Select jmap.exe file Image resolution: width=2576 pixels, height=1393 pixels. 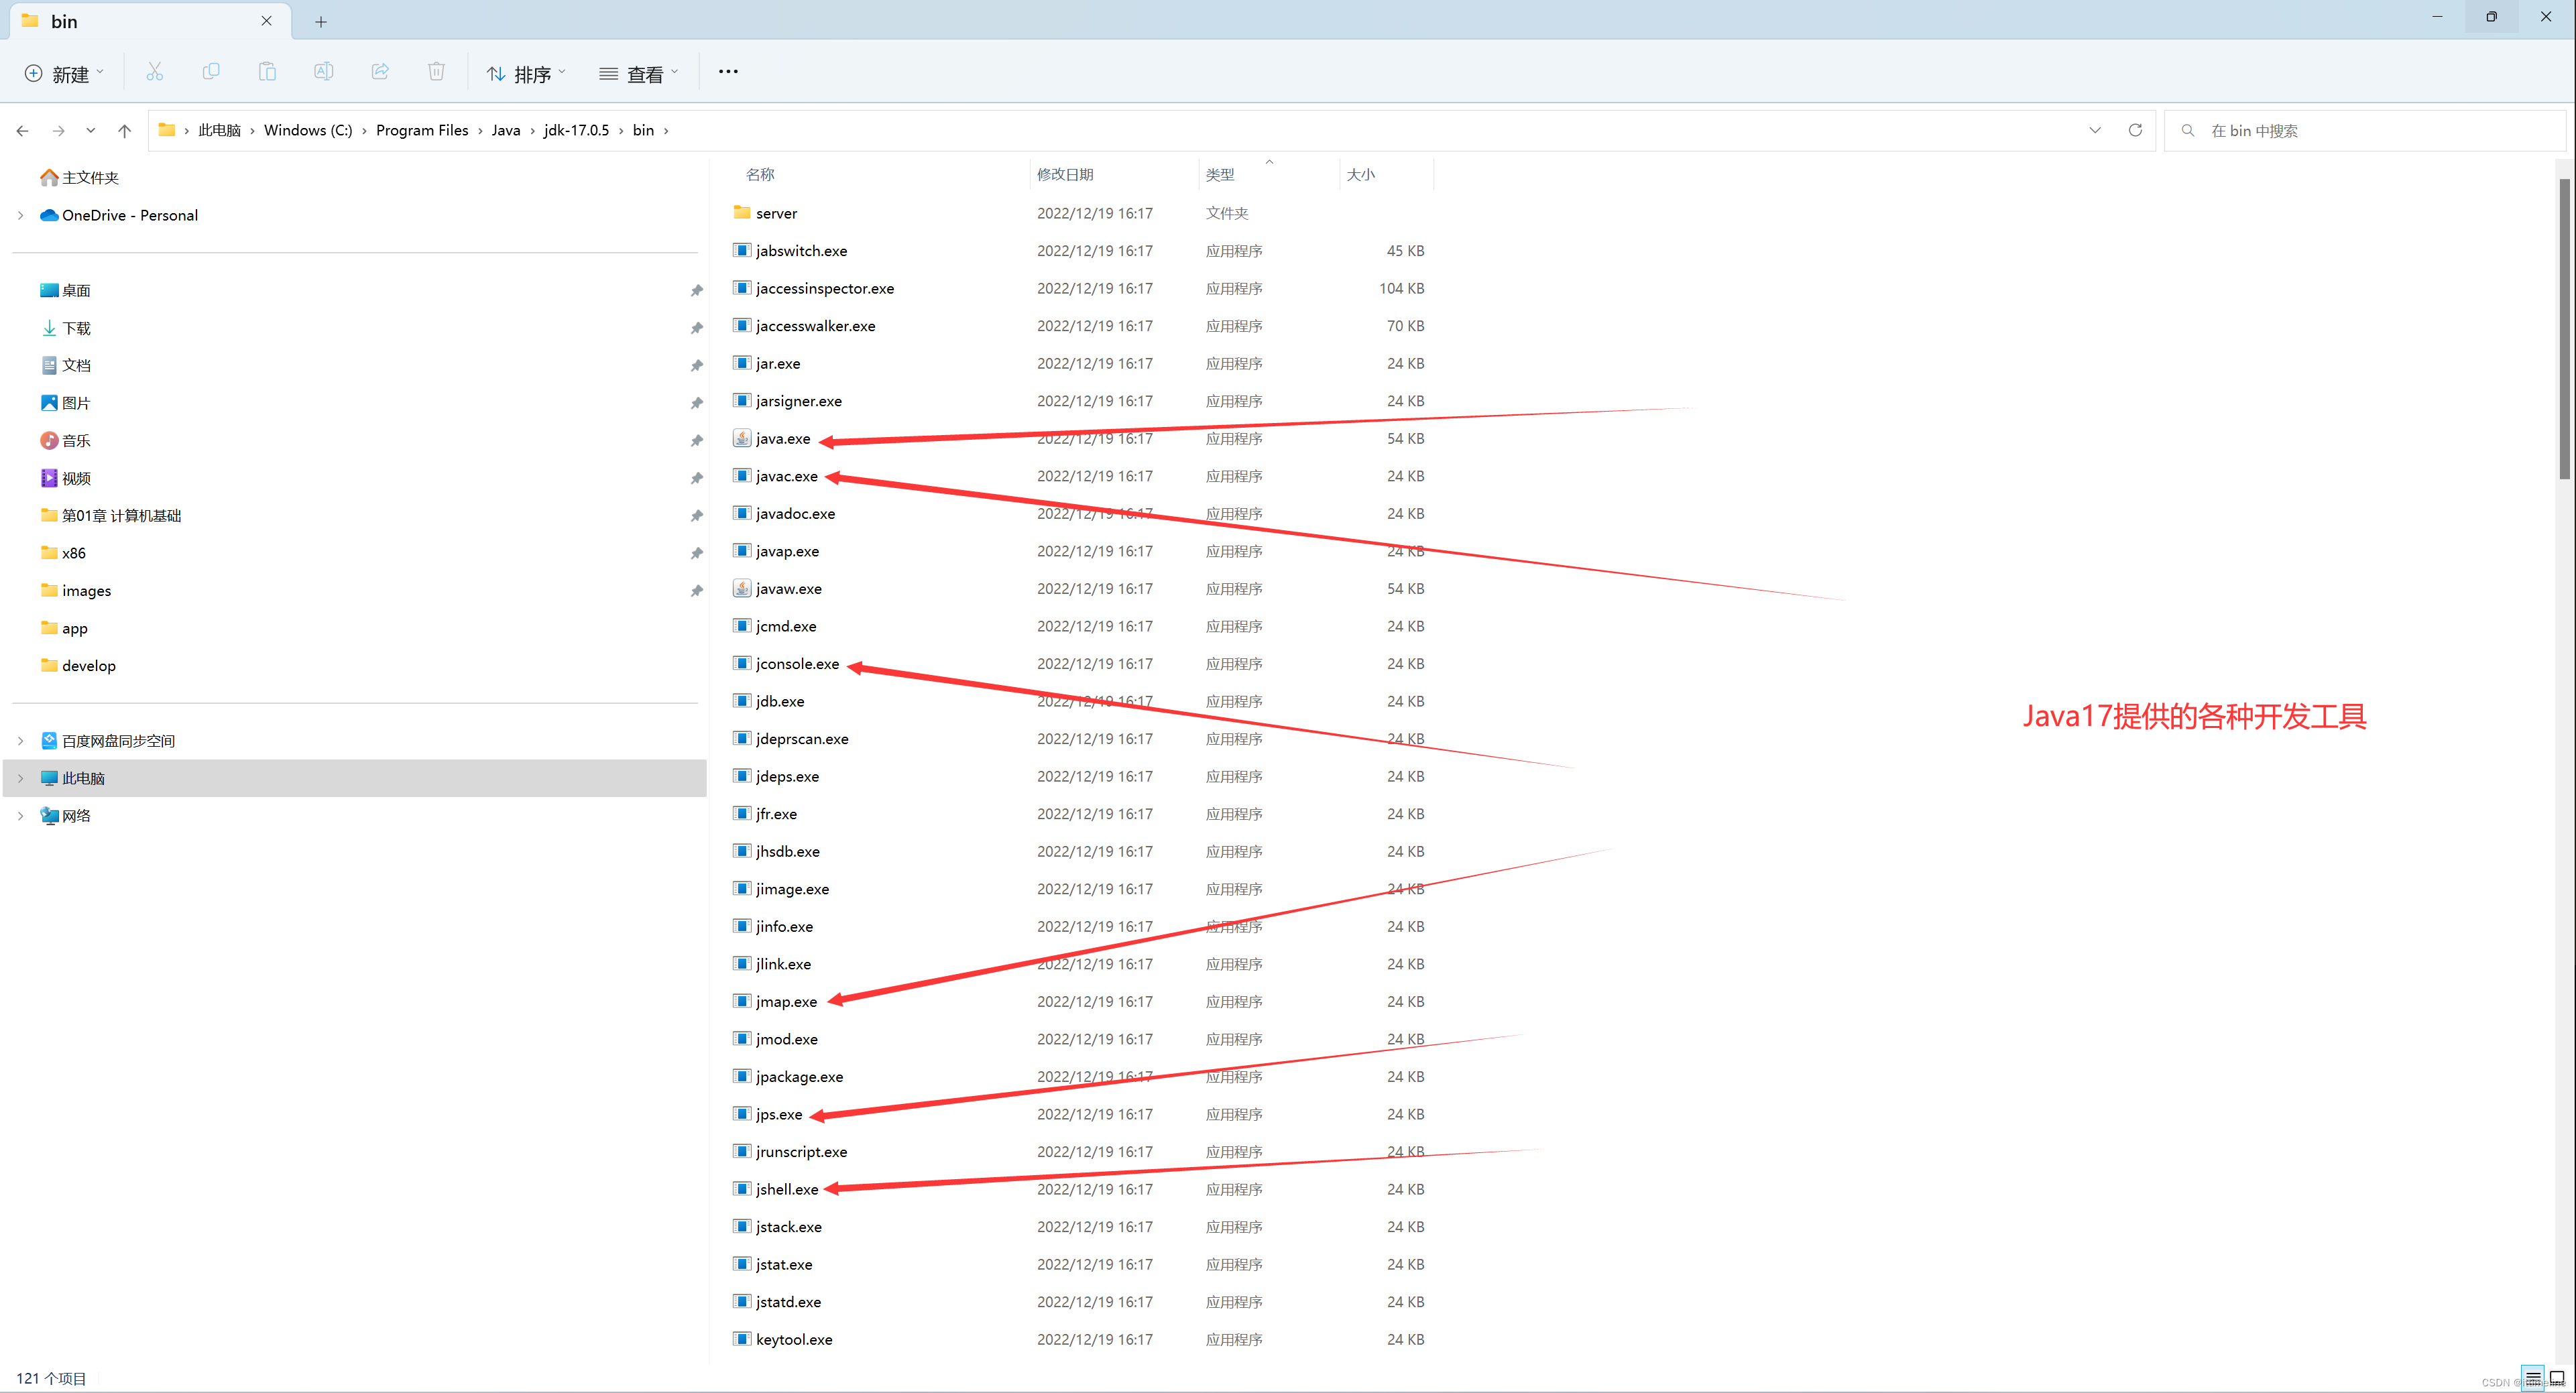[786, 1002]
